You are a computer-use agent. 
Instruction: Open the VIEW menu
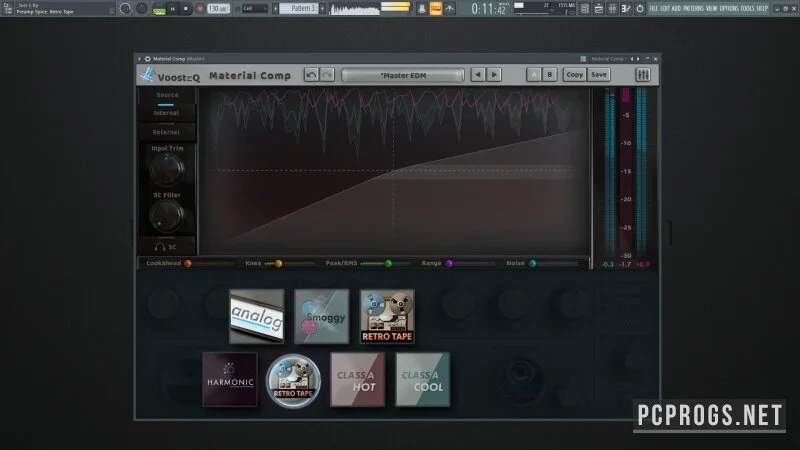(711, 9)
